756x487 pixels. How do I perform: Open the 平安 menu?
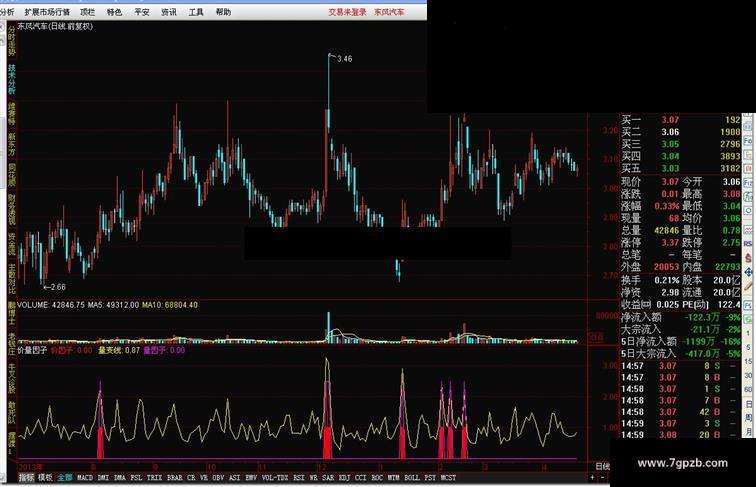pyautogui.click(x=141, y=12)
